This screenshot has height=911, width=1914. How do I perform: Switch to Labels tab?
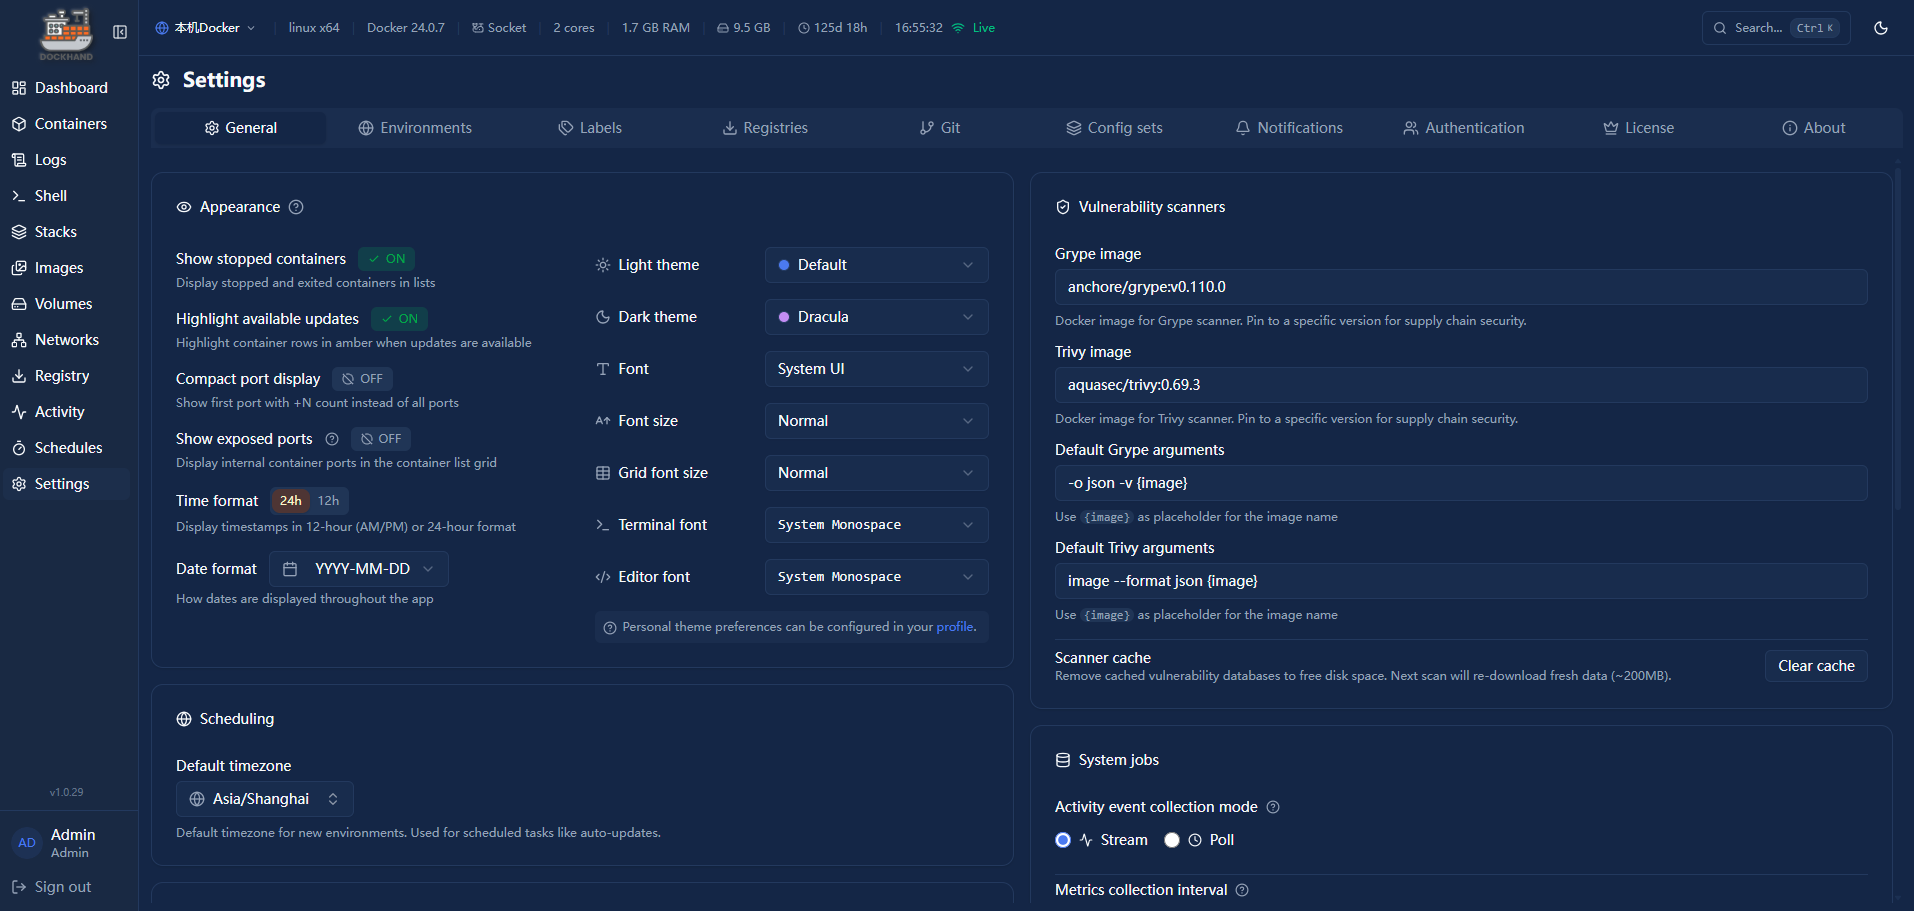[x=590, y=128]
